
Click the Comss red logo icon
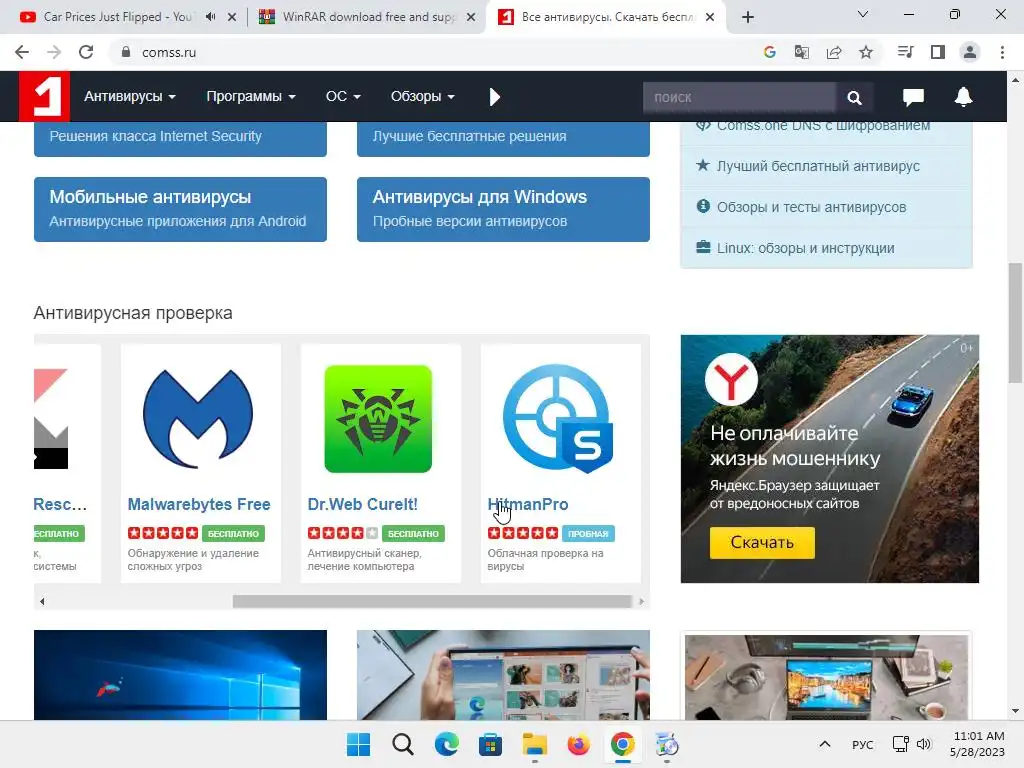pyautogui.click(x=44, y=97)
